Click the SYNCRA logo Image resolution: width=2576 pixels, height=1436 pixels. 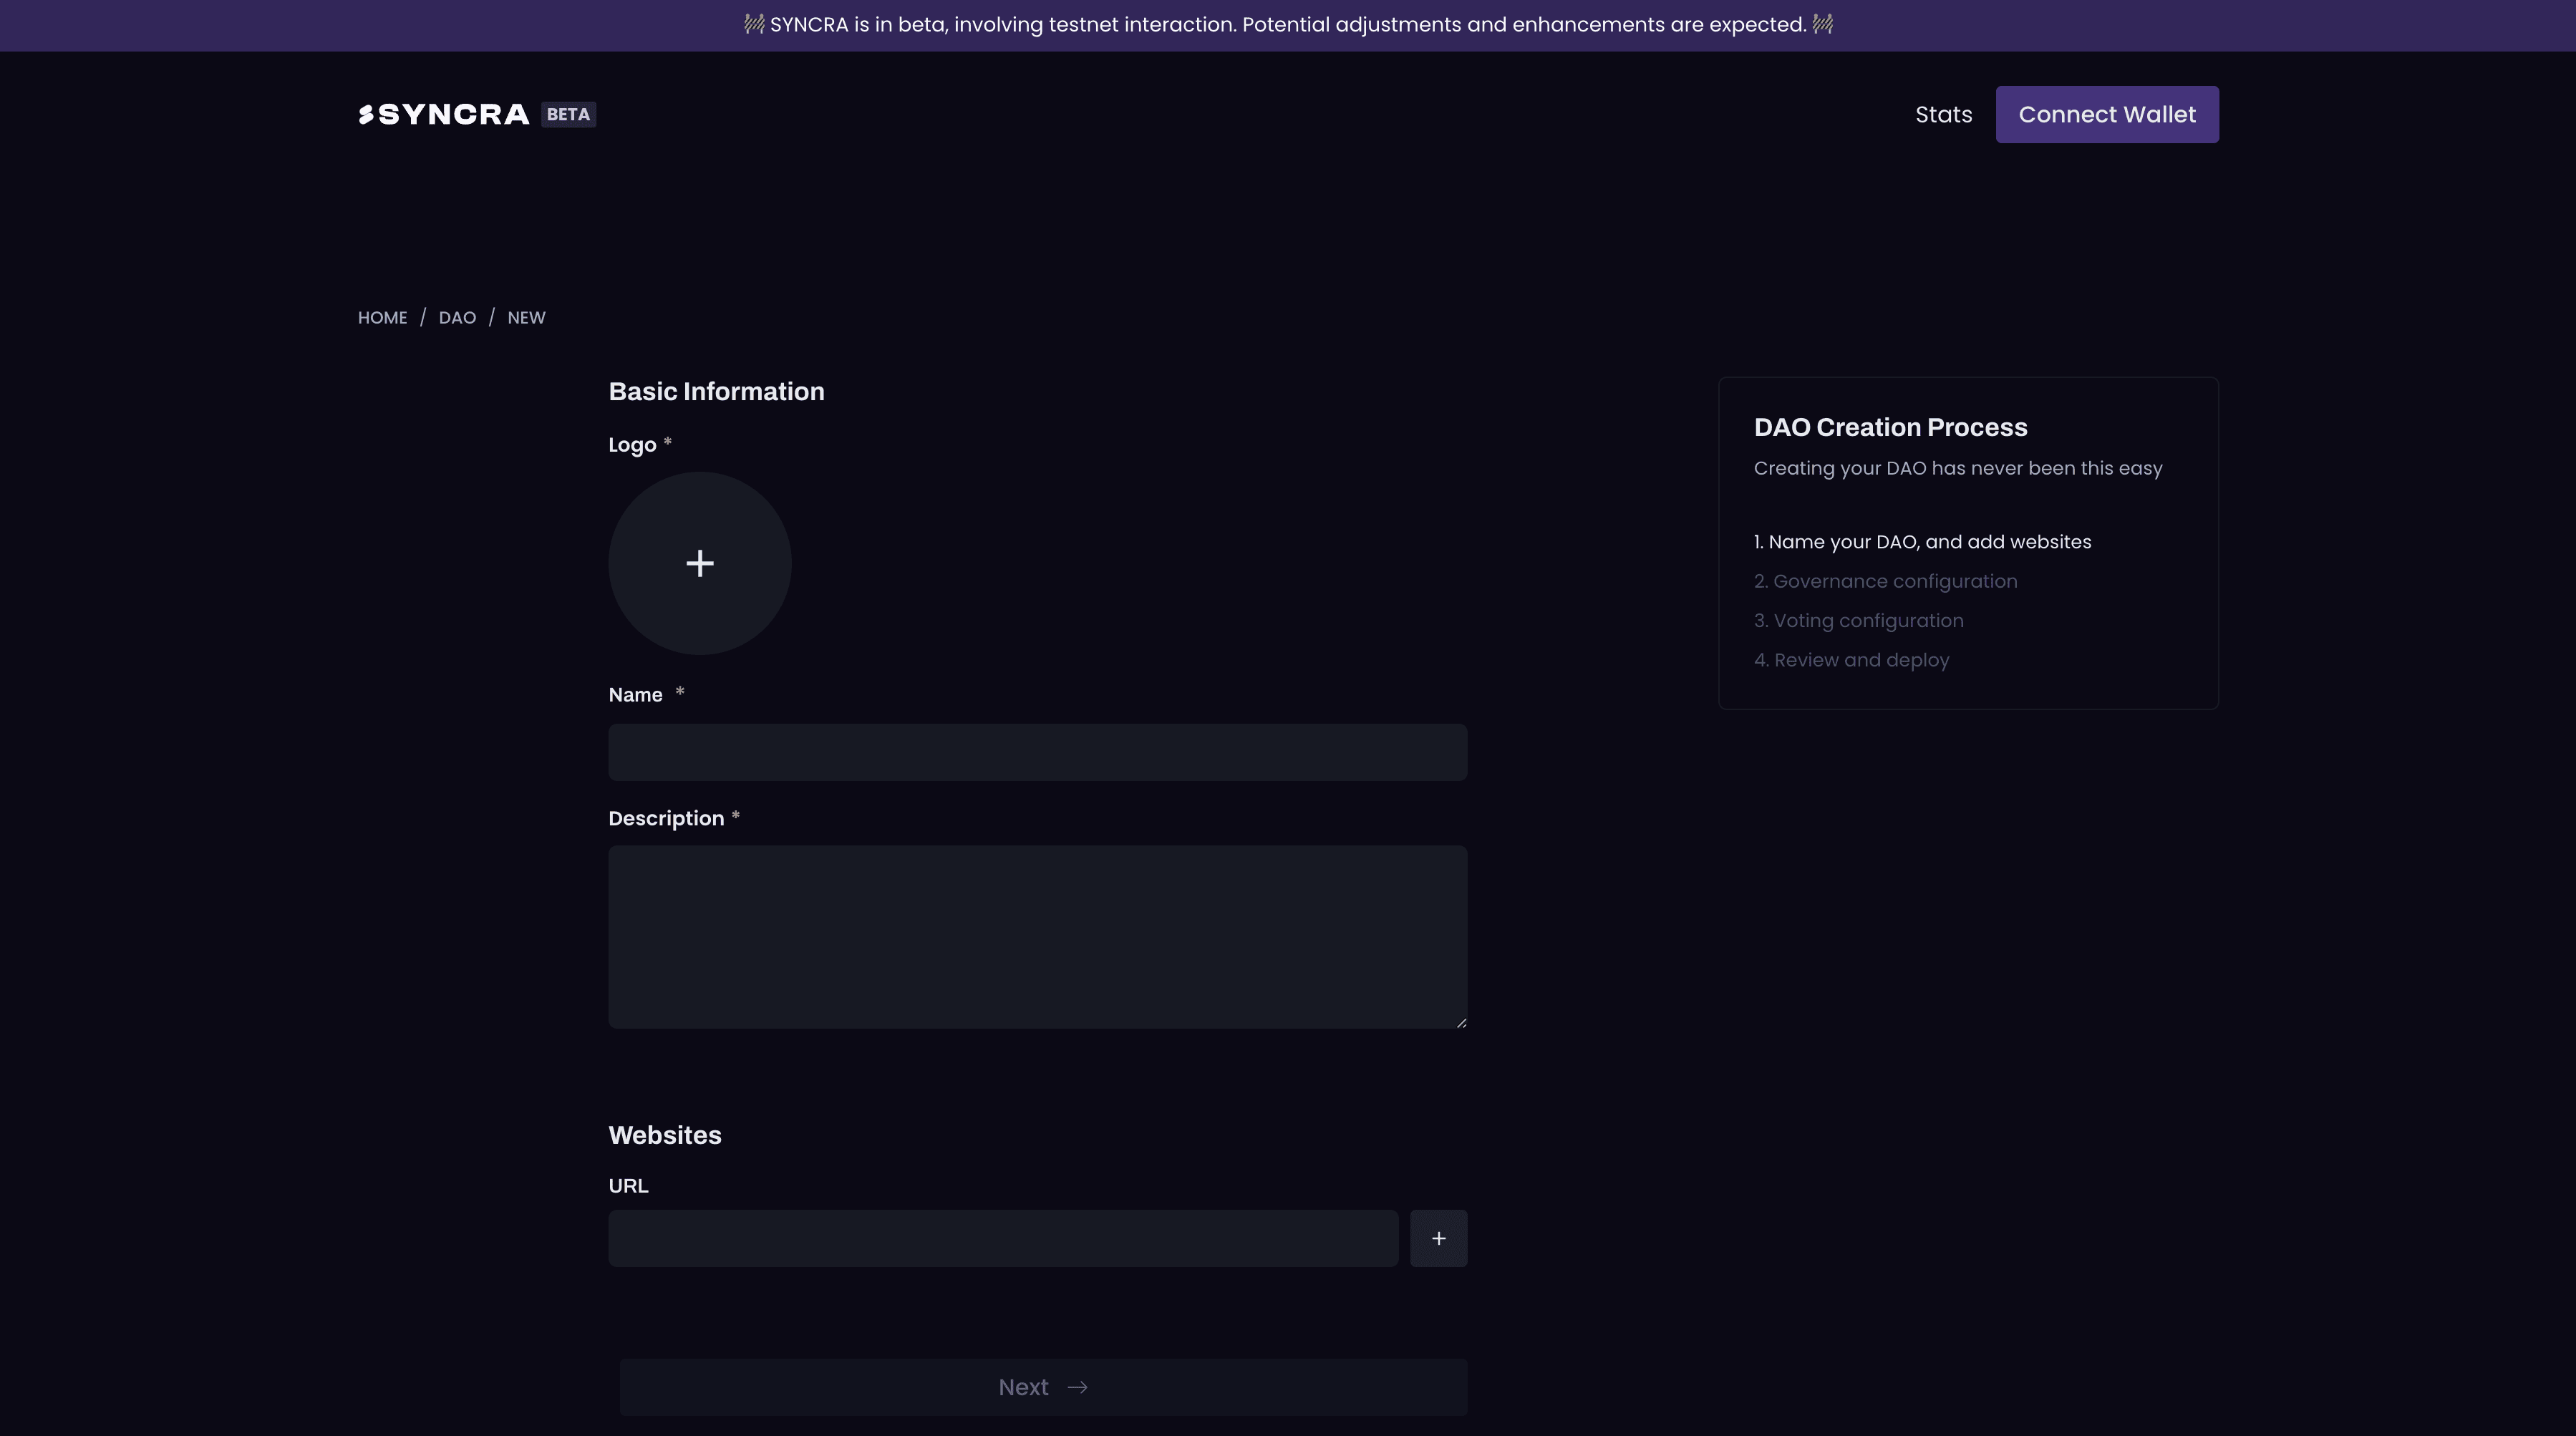pos(444,115)
